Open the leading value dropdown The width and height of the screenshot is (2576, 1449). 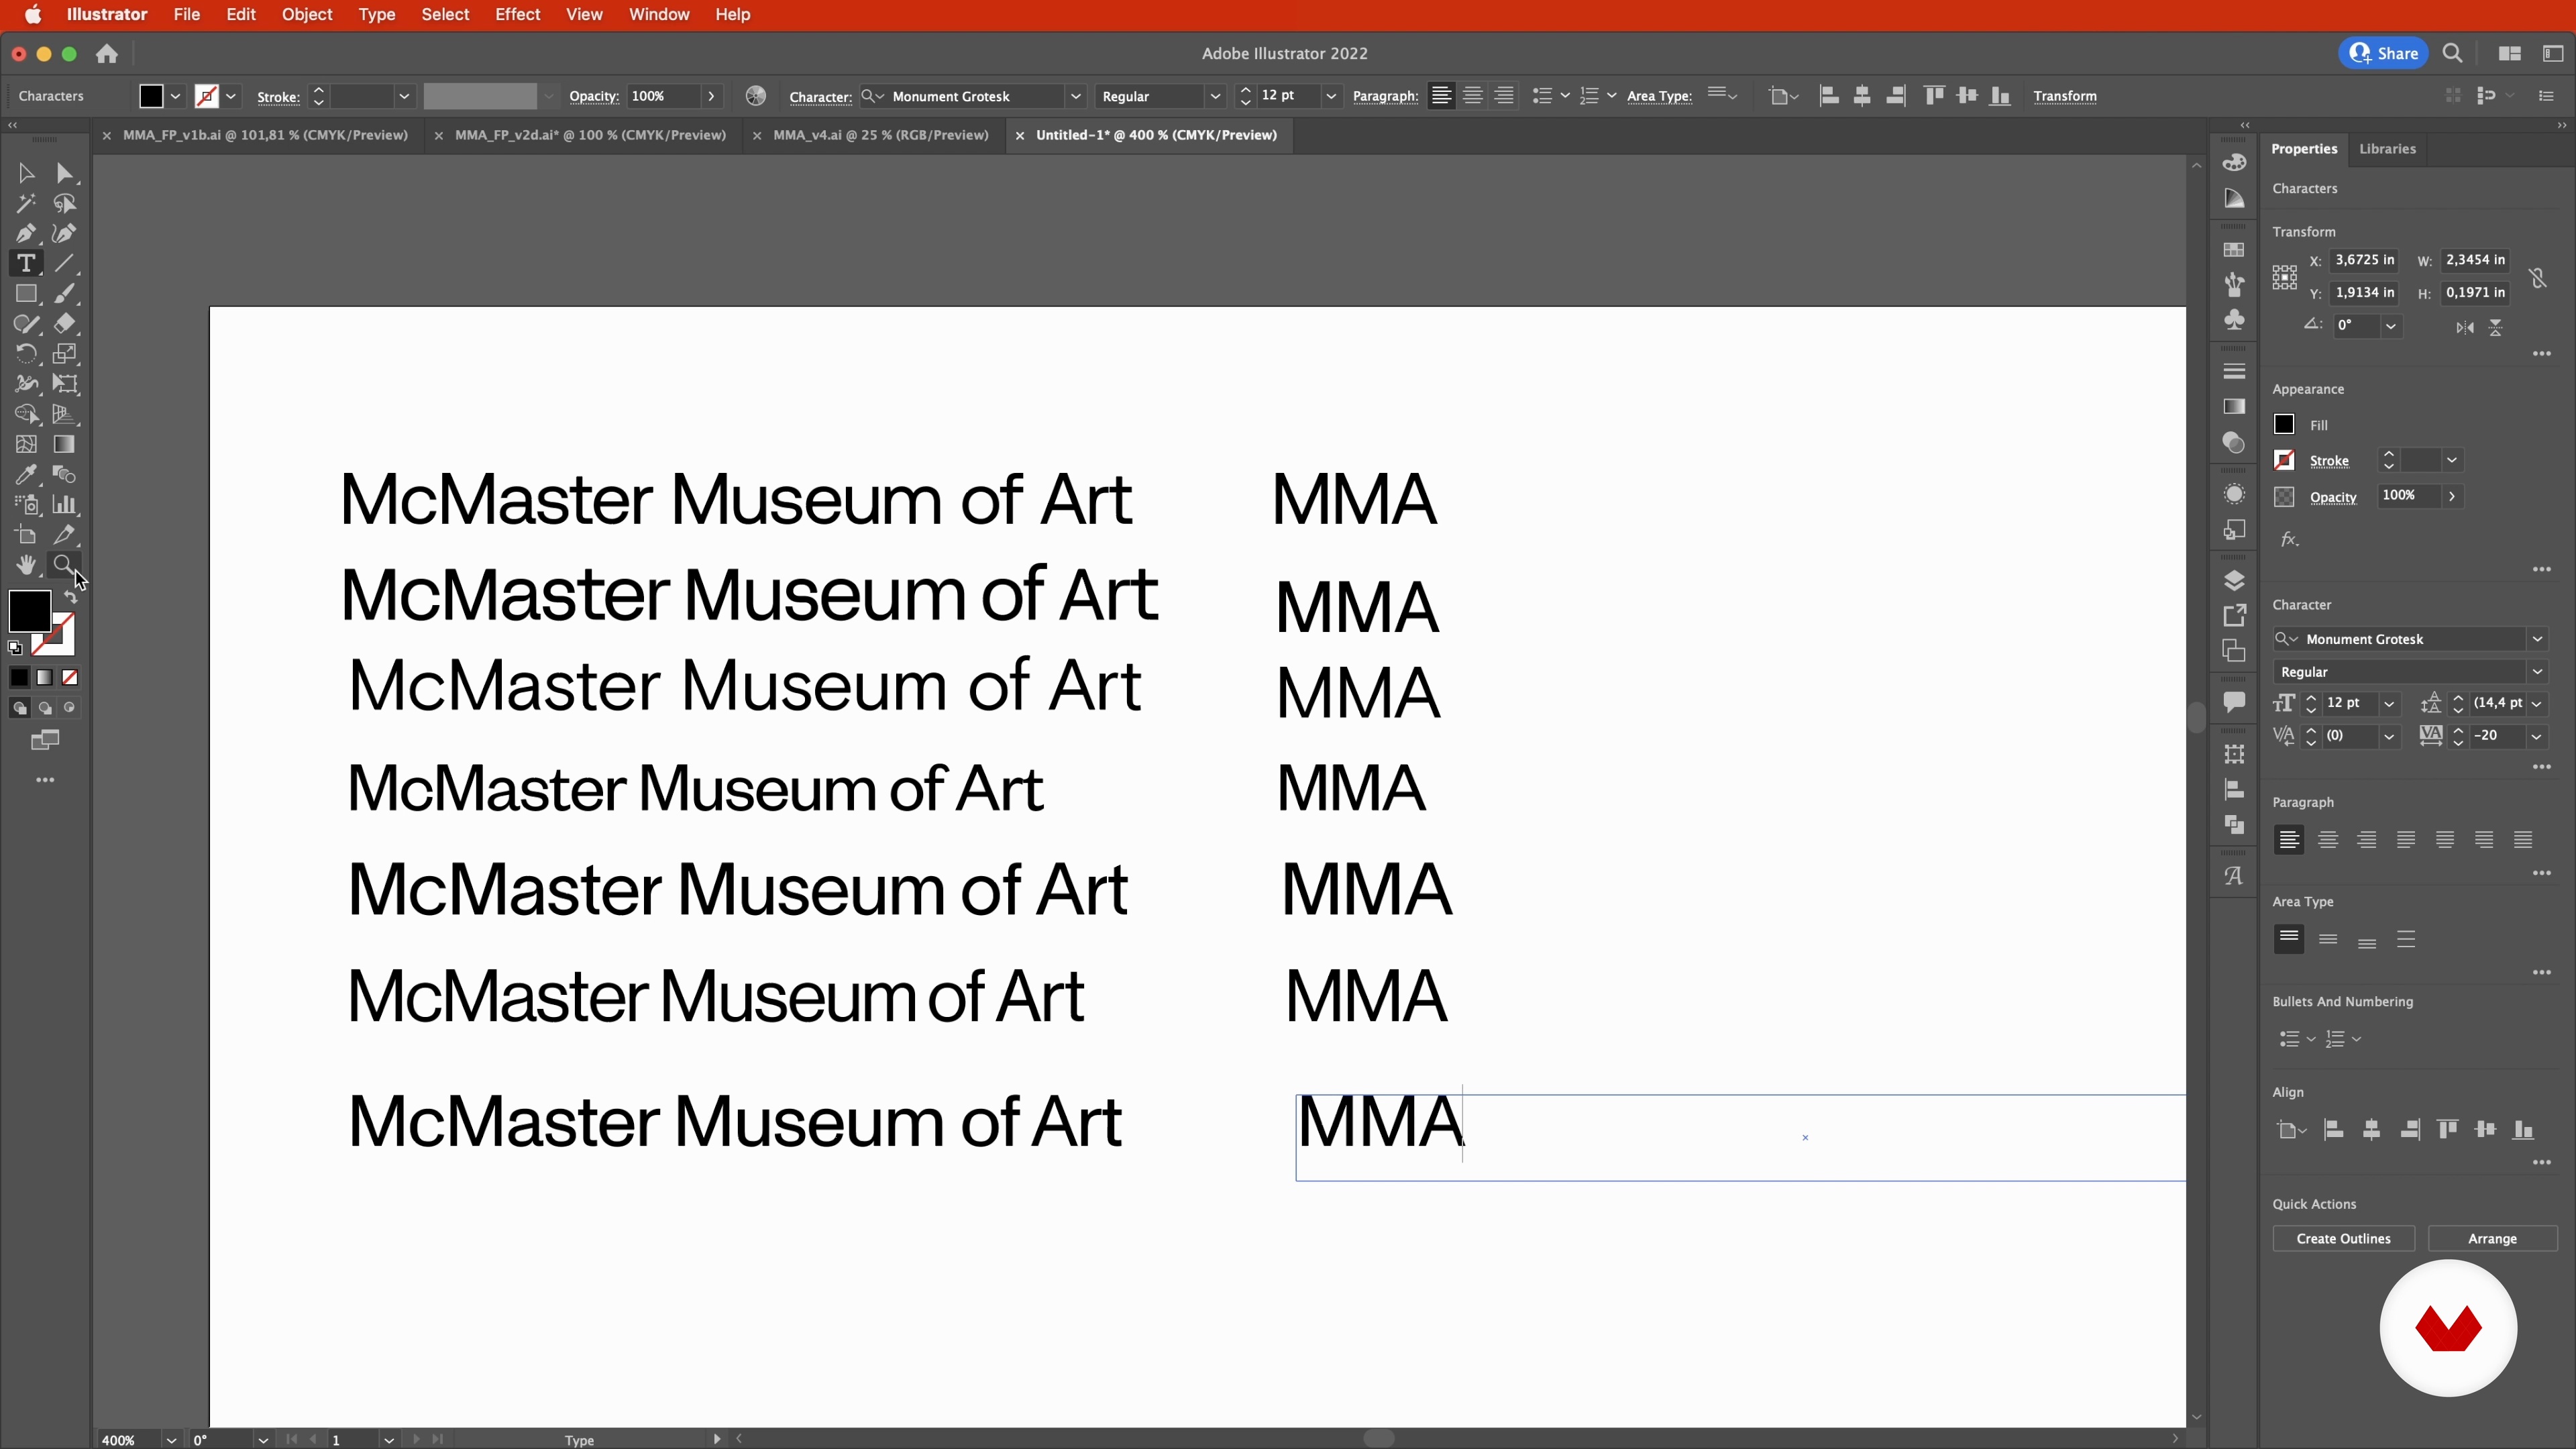click(x=2537, y=704)
